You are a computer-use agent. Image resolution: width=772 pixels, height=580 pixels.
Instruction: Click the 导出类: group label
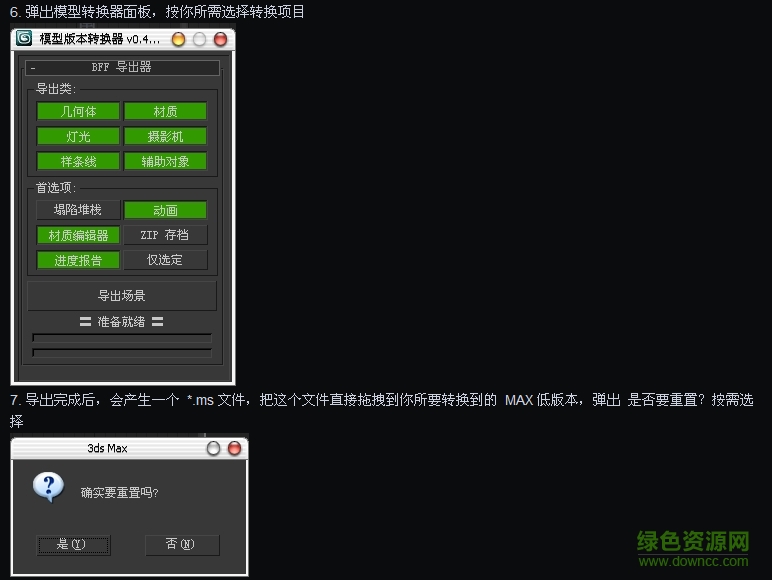[x=56, y=89]
